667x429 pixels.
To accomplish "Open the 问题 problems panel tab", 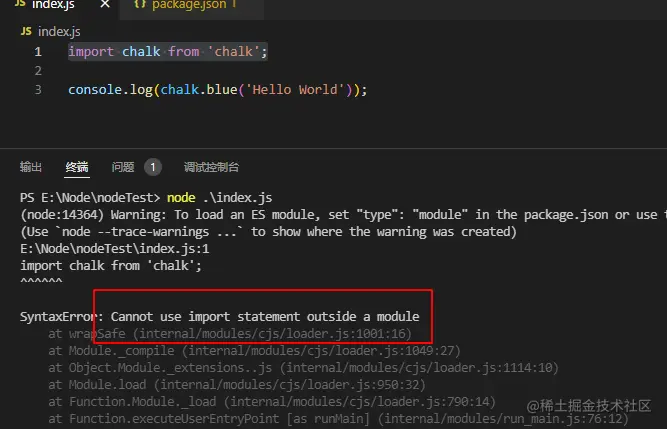I will tap(123, 167).
